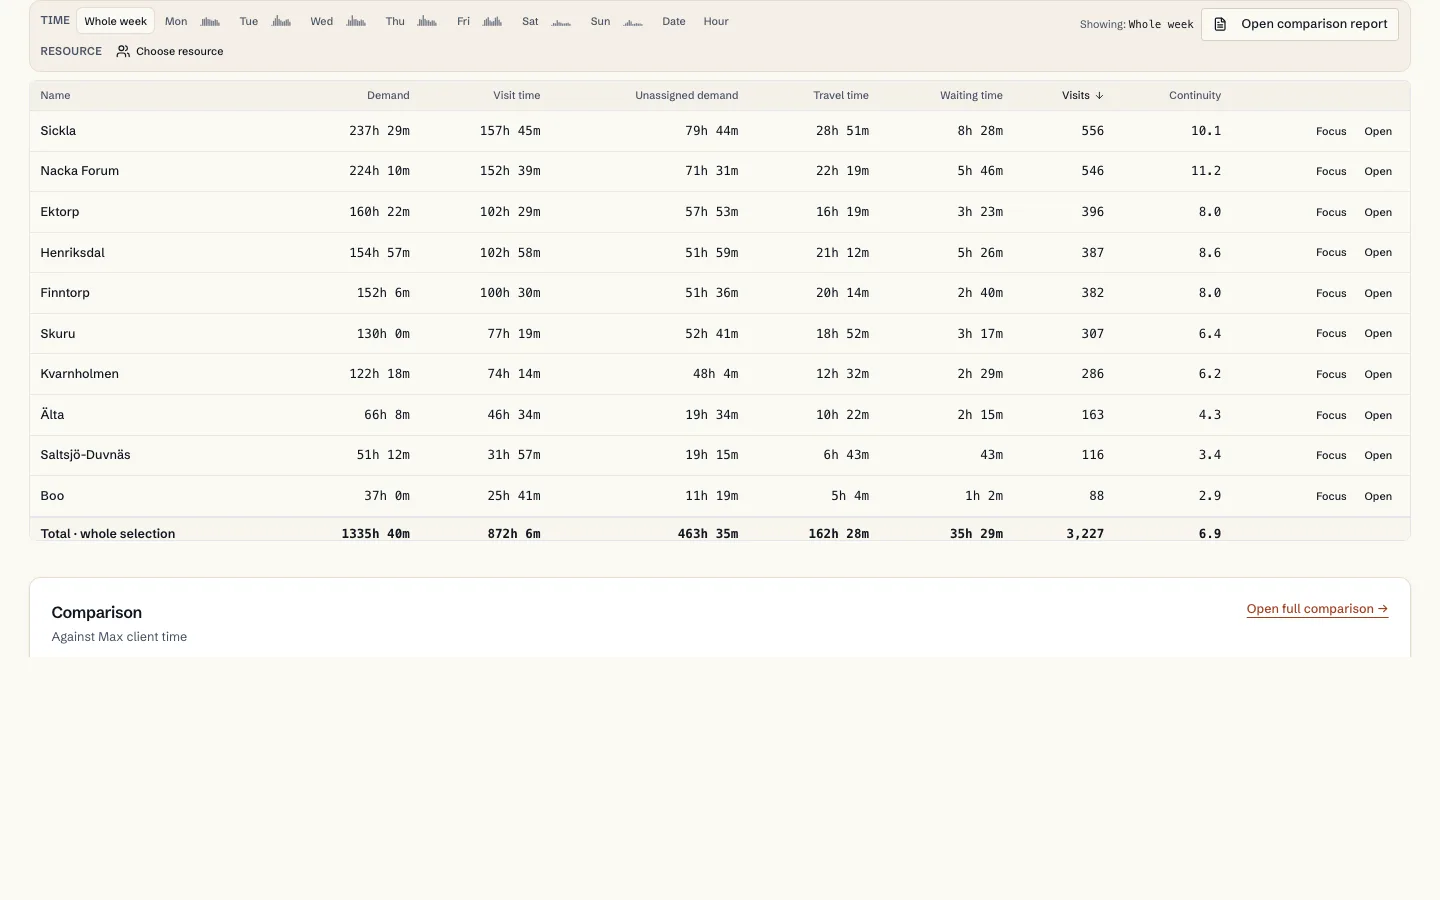Sort by Continuity column header

pyautogui.click(x=1195, y=96)
